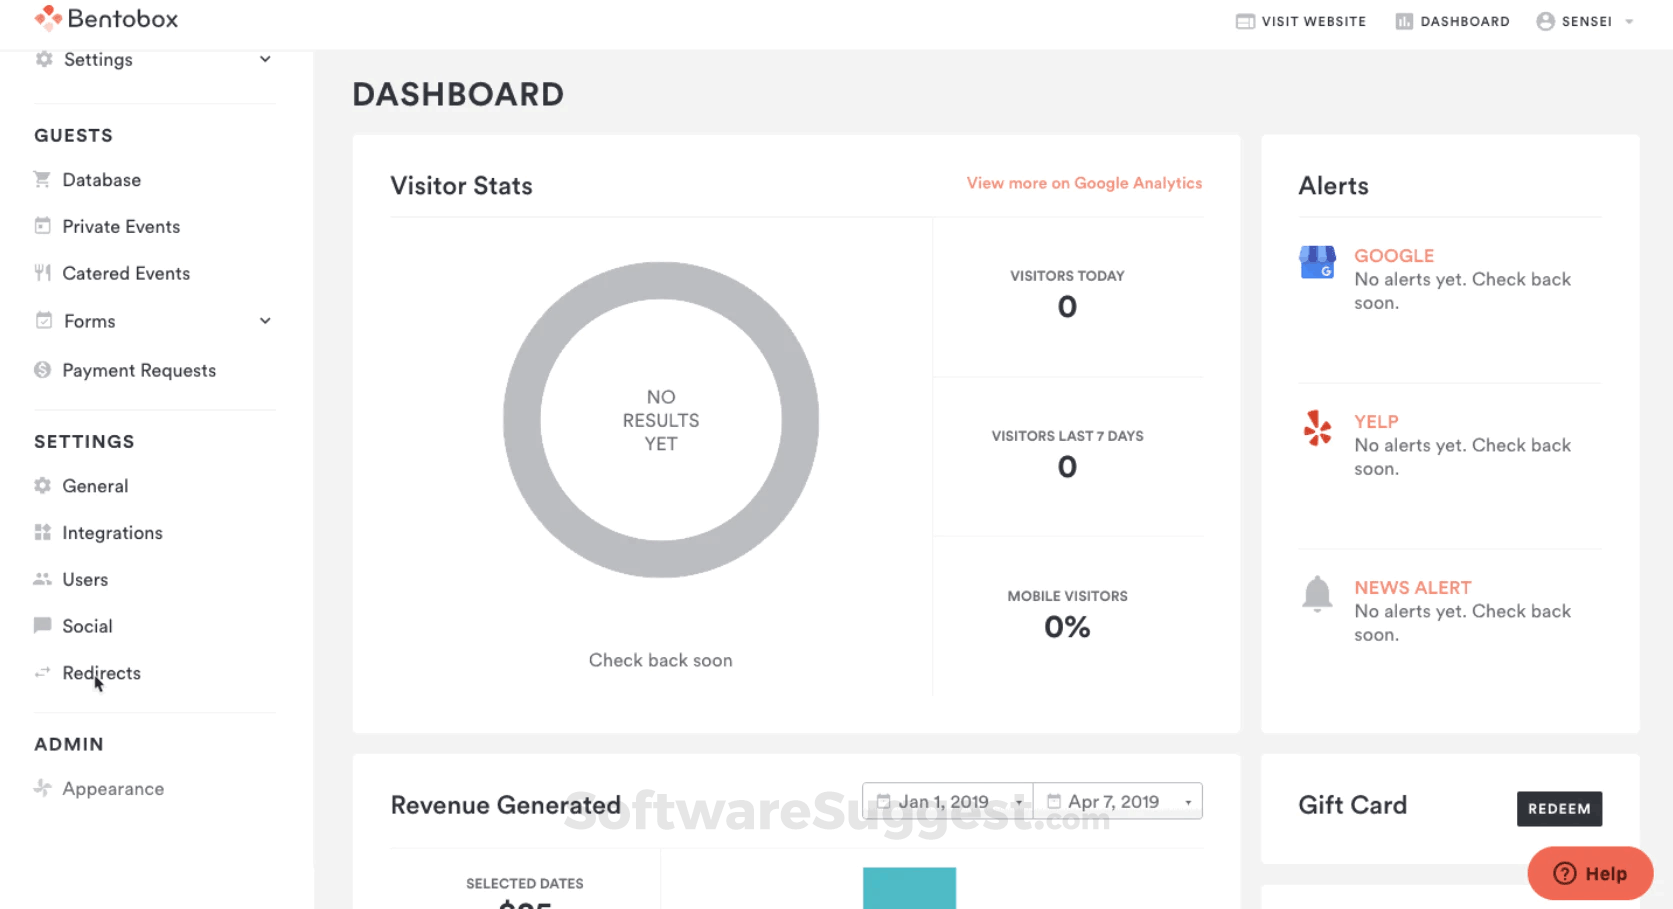The width and height of the screenshot is (1673, 909).
Task: Click the Bentobox logo icon
Action: pos(48,18)
